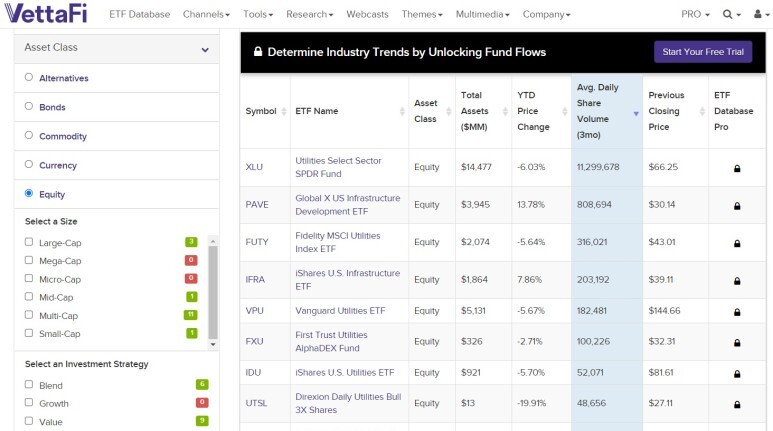
Task: Click Blend count badge 6
Action: pyautogui.click(x=202, y=384)
